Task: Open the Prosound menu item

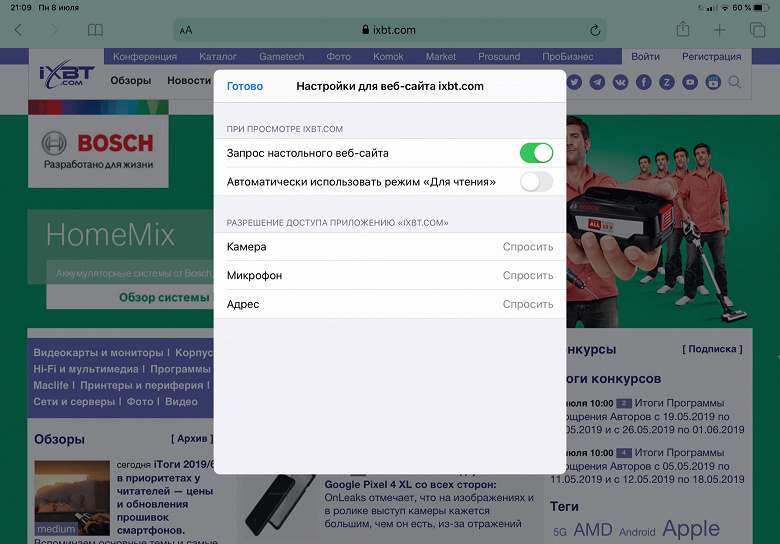Action: [x=499, y=57]
